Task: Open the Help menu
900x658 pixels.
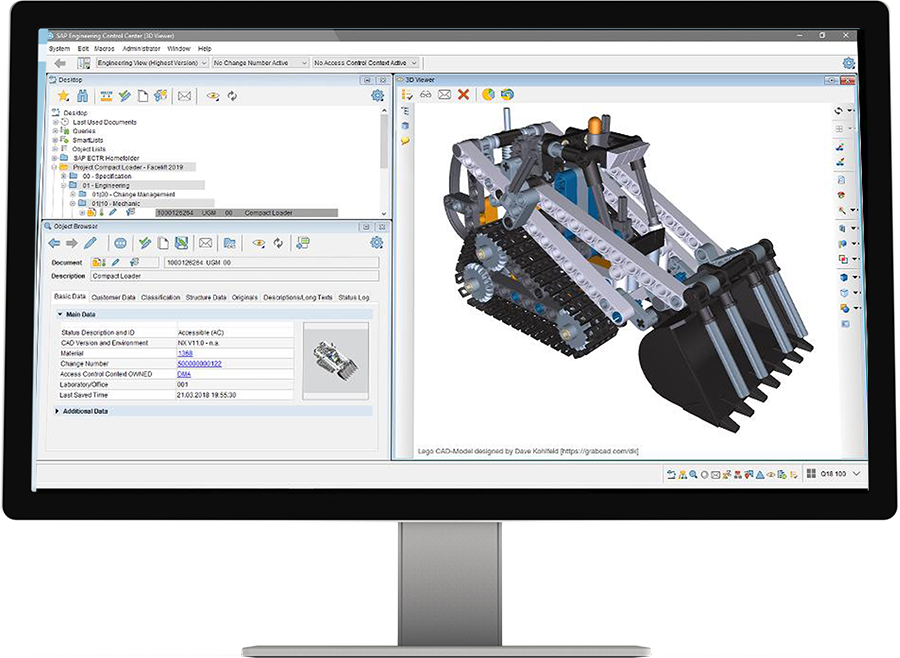Action: (x=204, y=49)
